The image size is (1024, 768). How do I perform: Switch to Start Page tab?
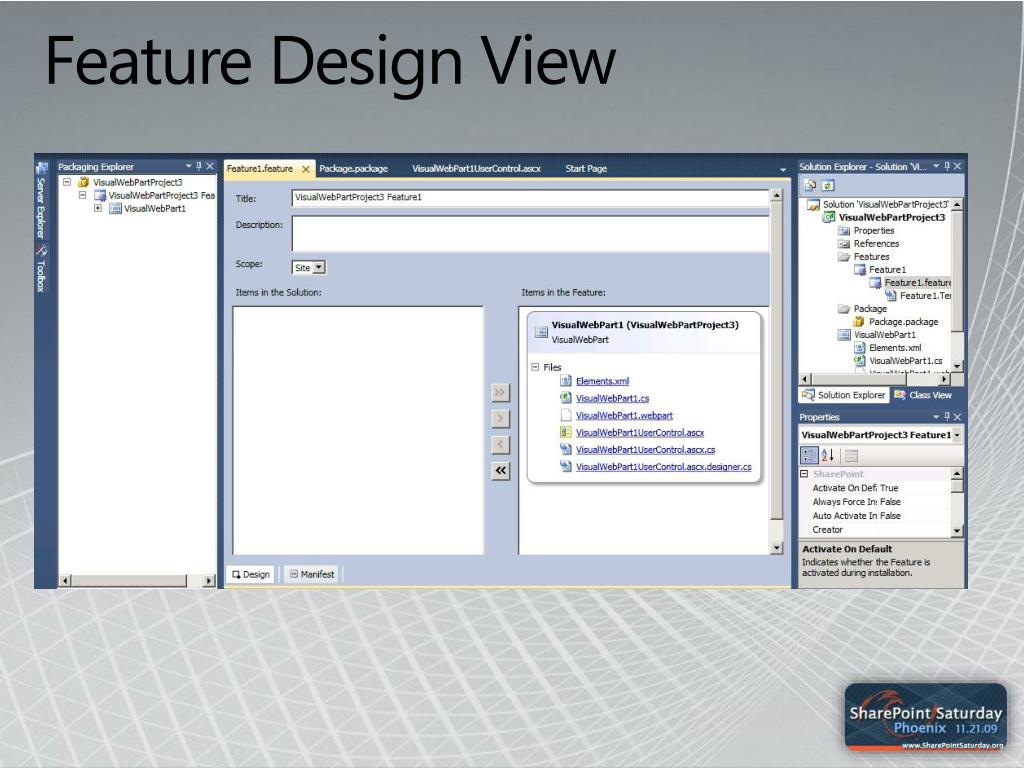pos(586,168)
